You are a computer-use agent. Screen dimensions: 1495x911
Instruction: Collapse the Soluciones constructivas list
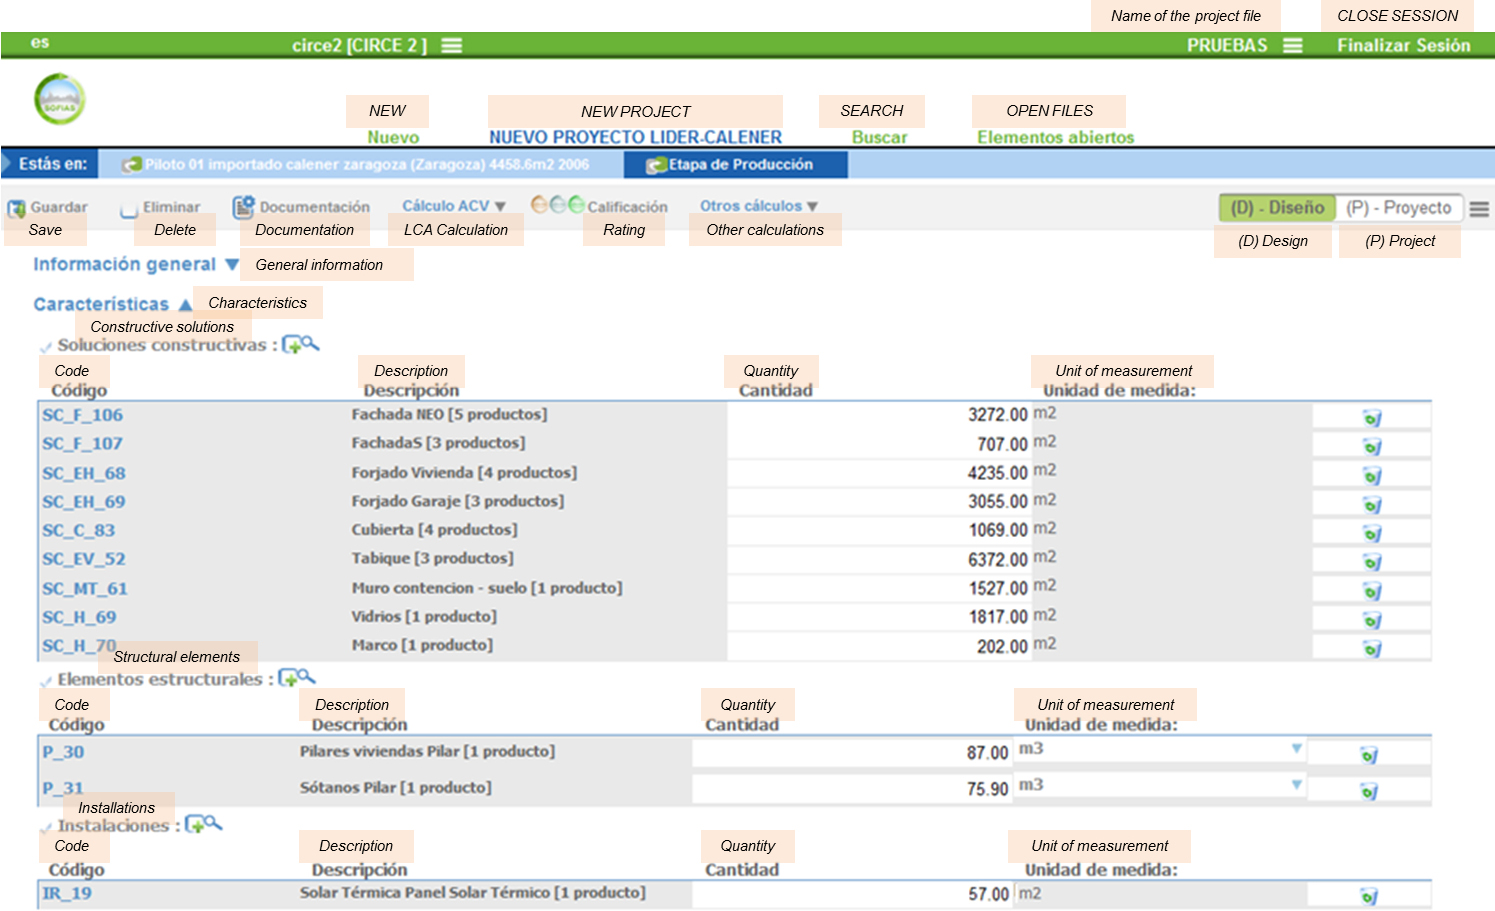pos(45,347)
